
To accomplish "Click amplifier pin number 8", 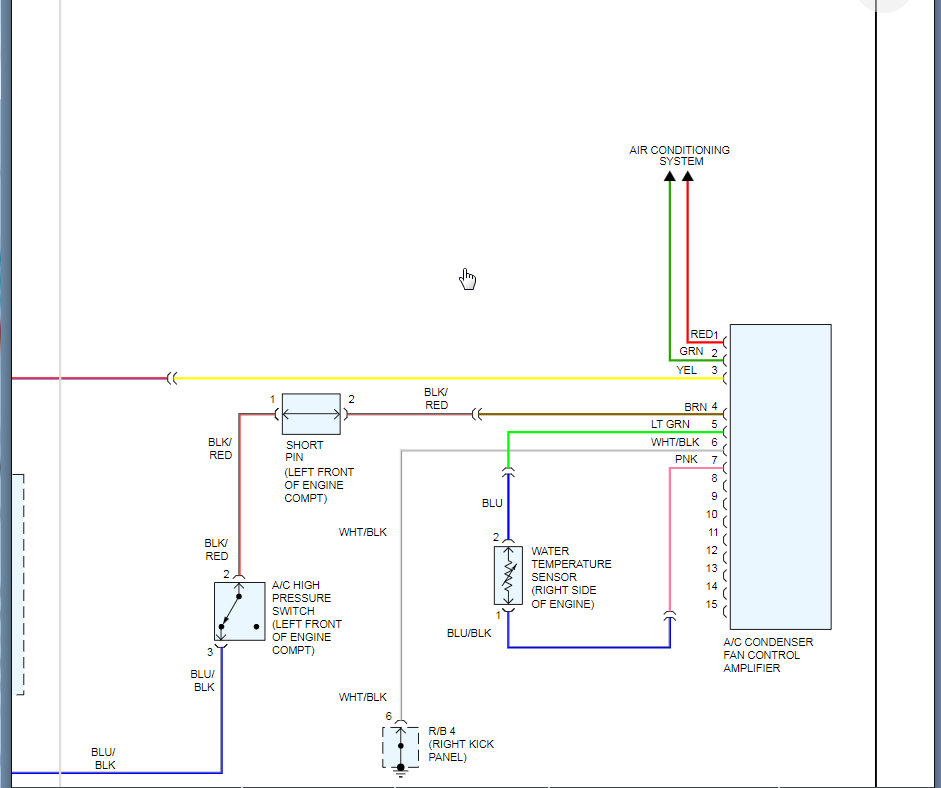I will [714, 478].
